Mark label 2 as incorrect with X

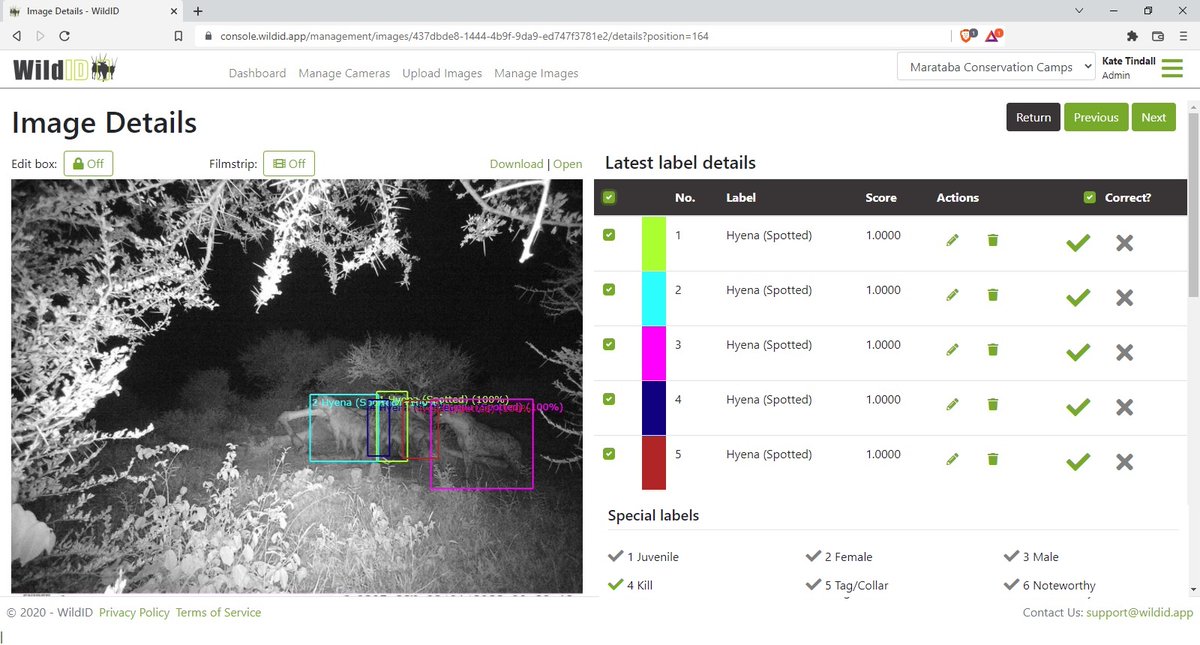(x=1125, y=298)
